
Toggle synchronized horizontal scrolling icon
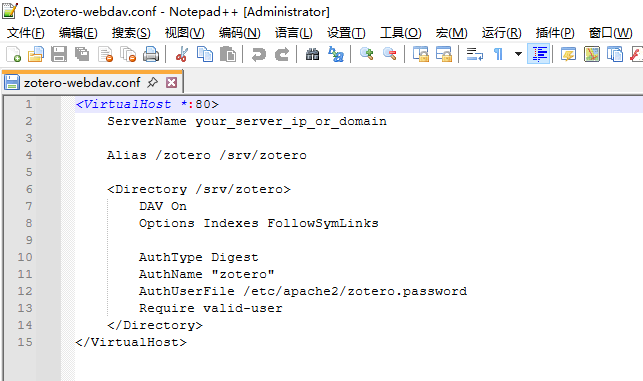click(444, 54)
